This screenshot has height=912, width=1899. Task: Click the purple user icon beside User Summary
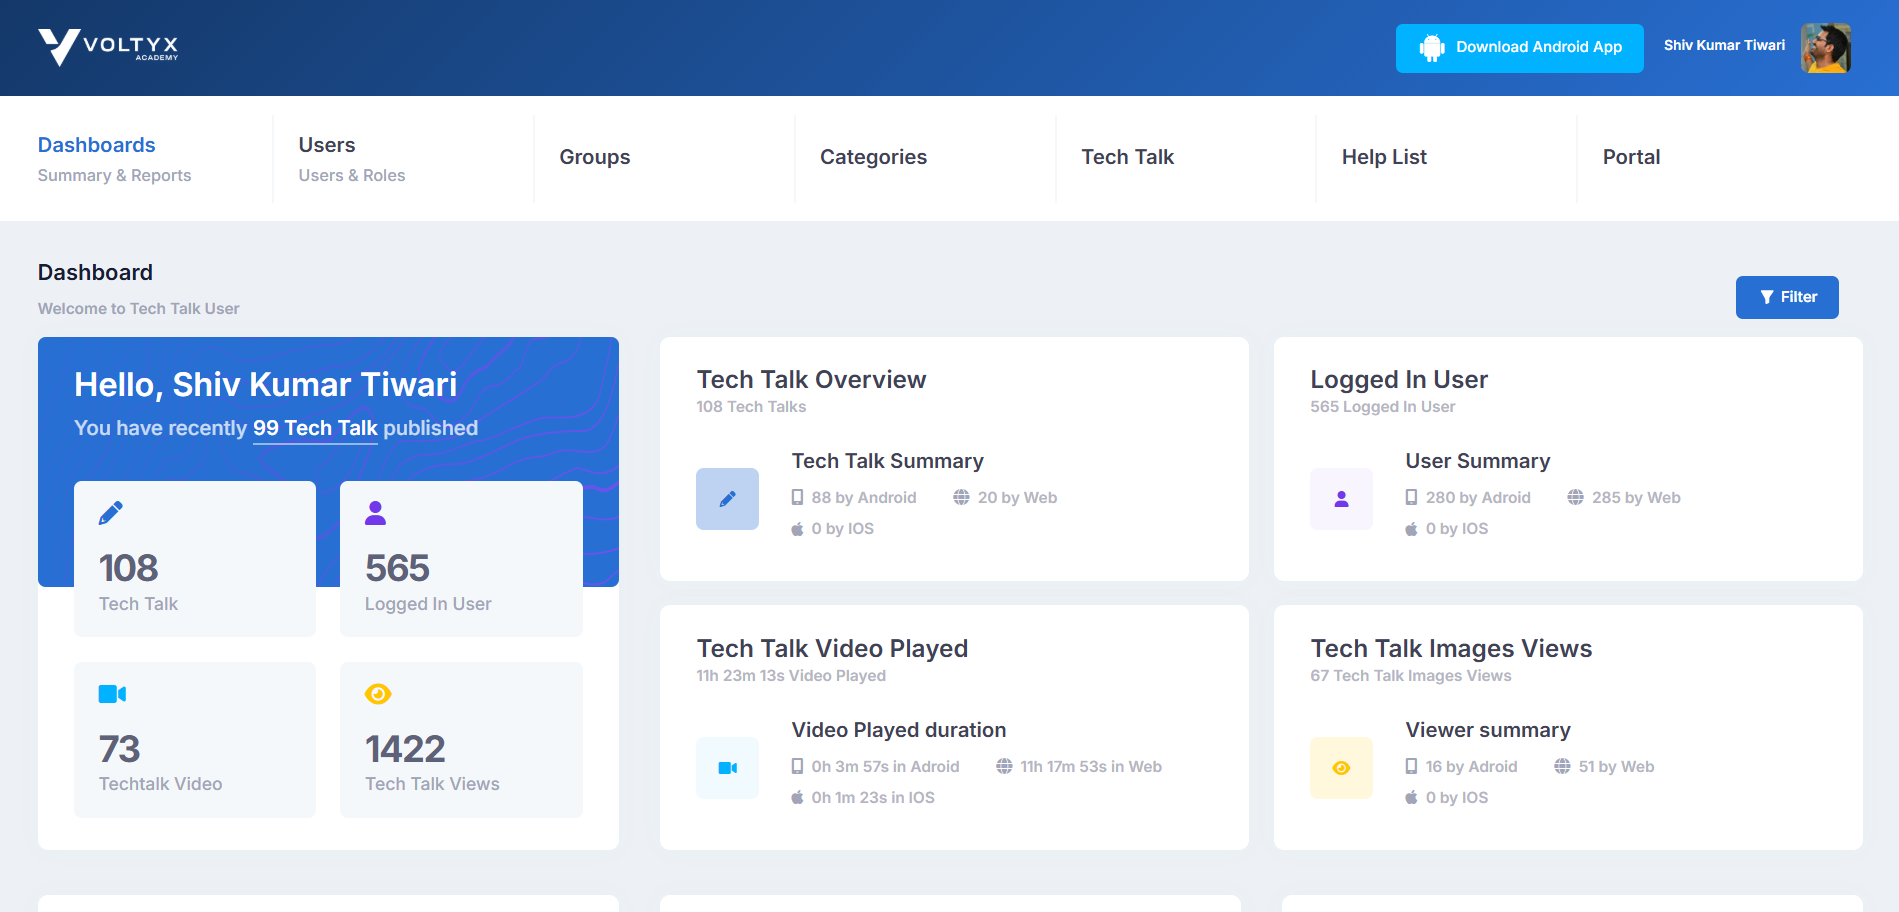click(x=1341, y=499)
